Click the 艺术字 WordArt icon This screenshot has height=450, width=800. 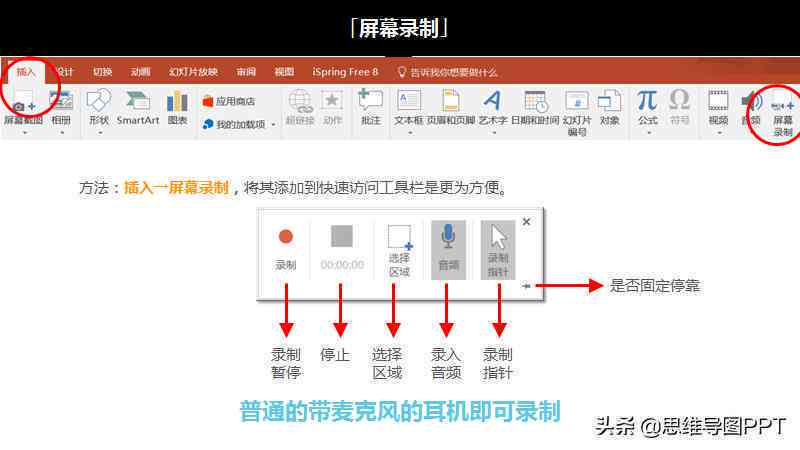[492, 100]
